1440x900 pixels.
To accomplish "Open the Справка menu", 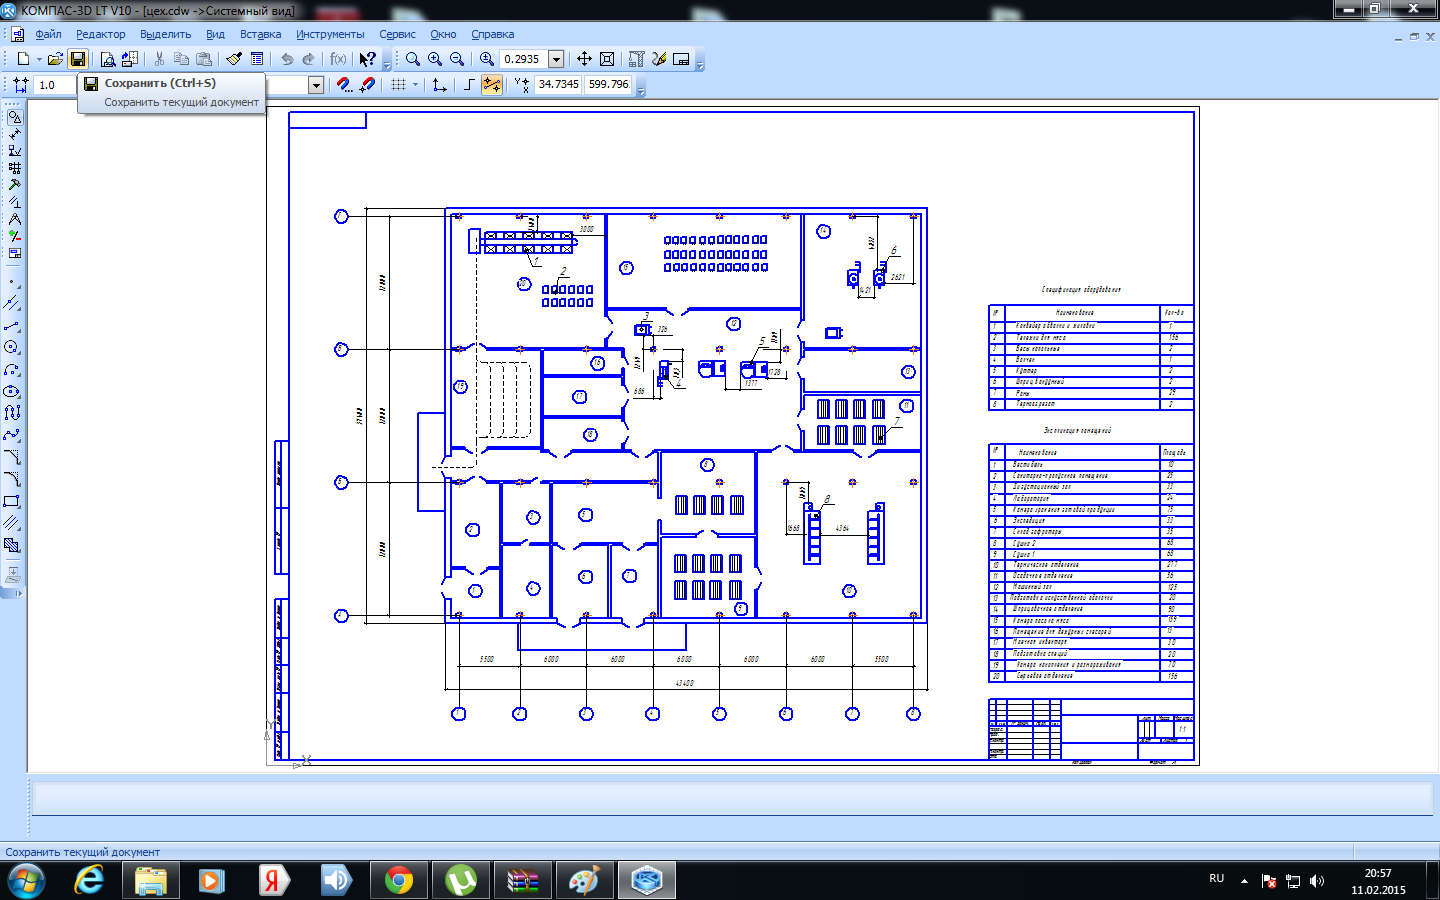I will 493,34.
